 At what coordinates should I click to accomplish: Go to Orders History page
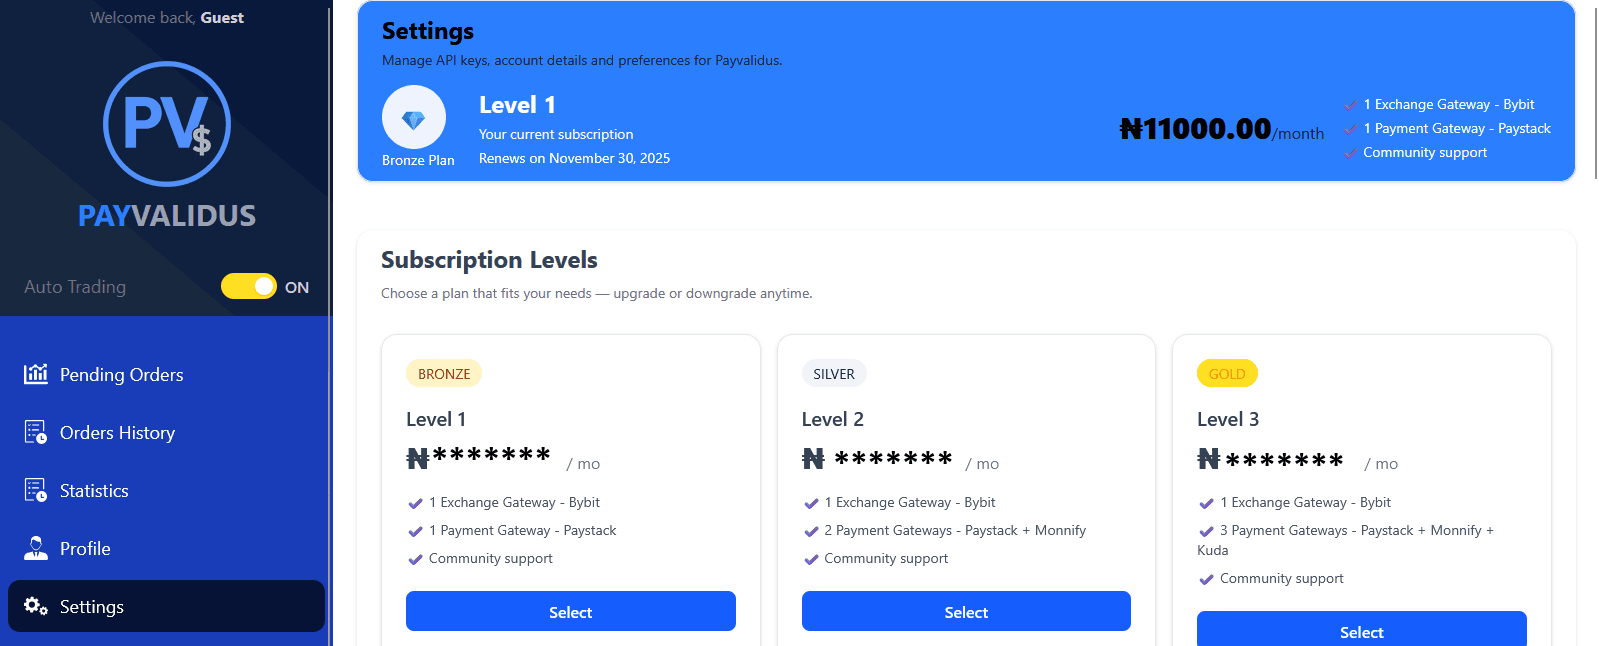(117, 433)
